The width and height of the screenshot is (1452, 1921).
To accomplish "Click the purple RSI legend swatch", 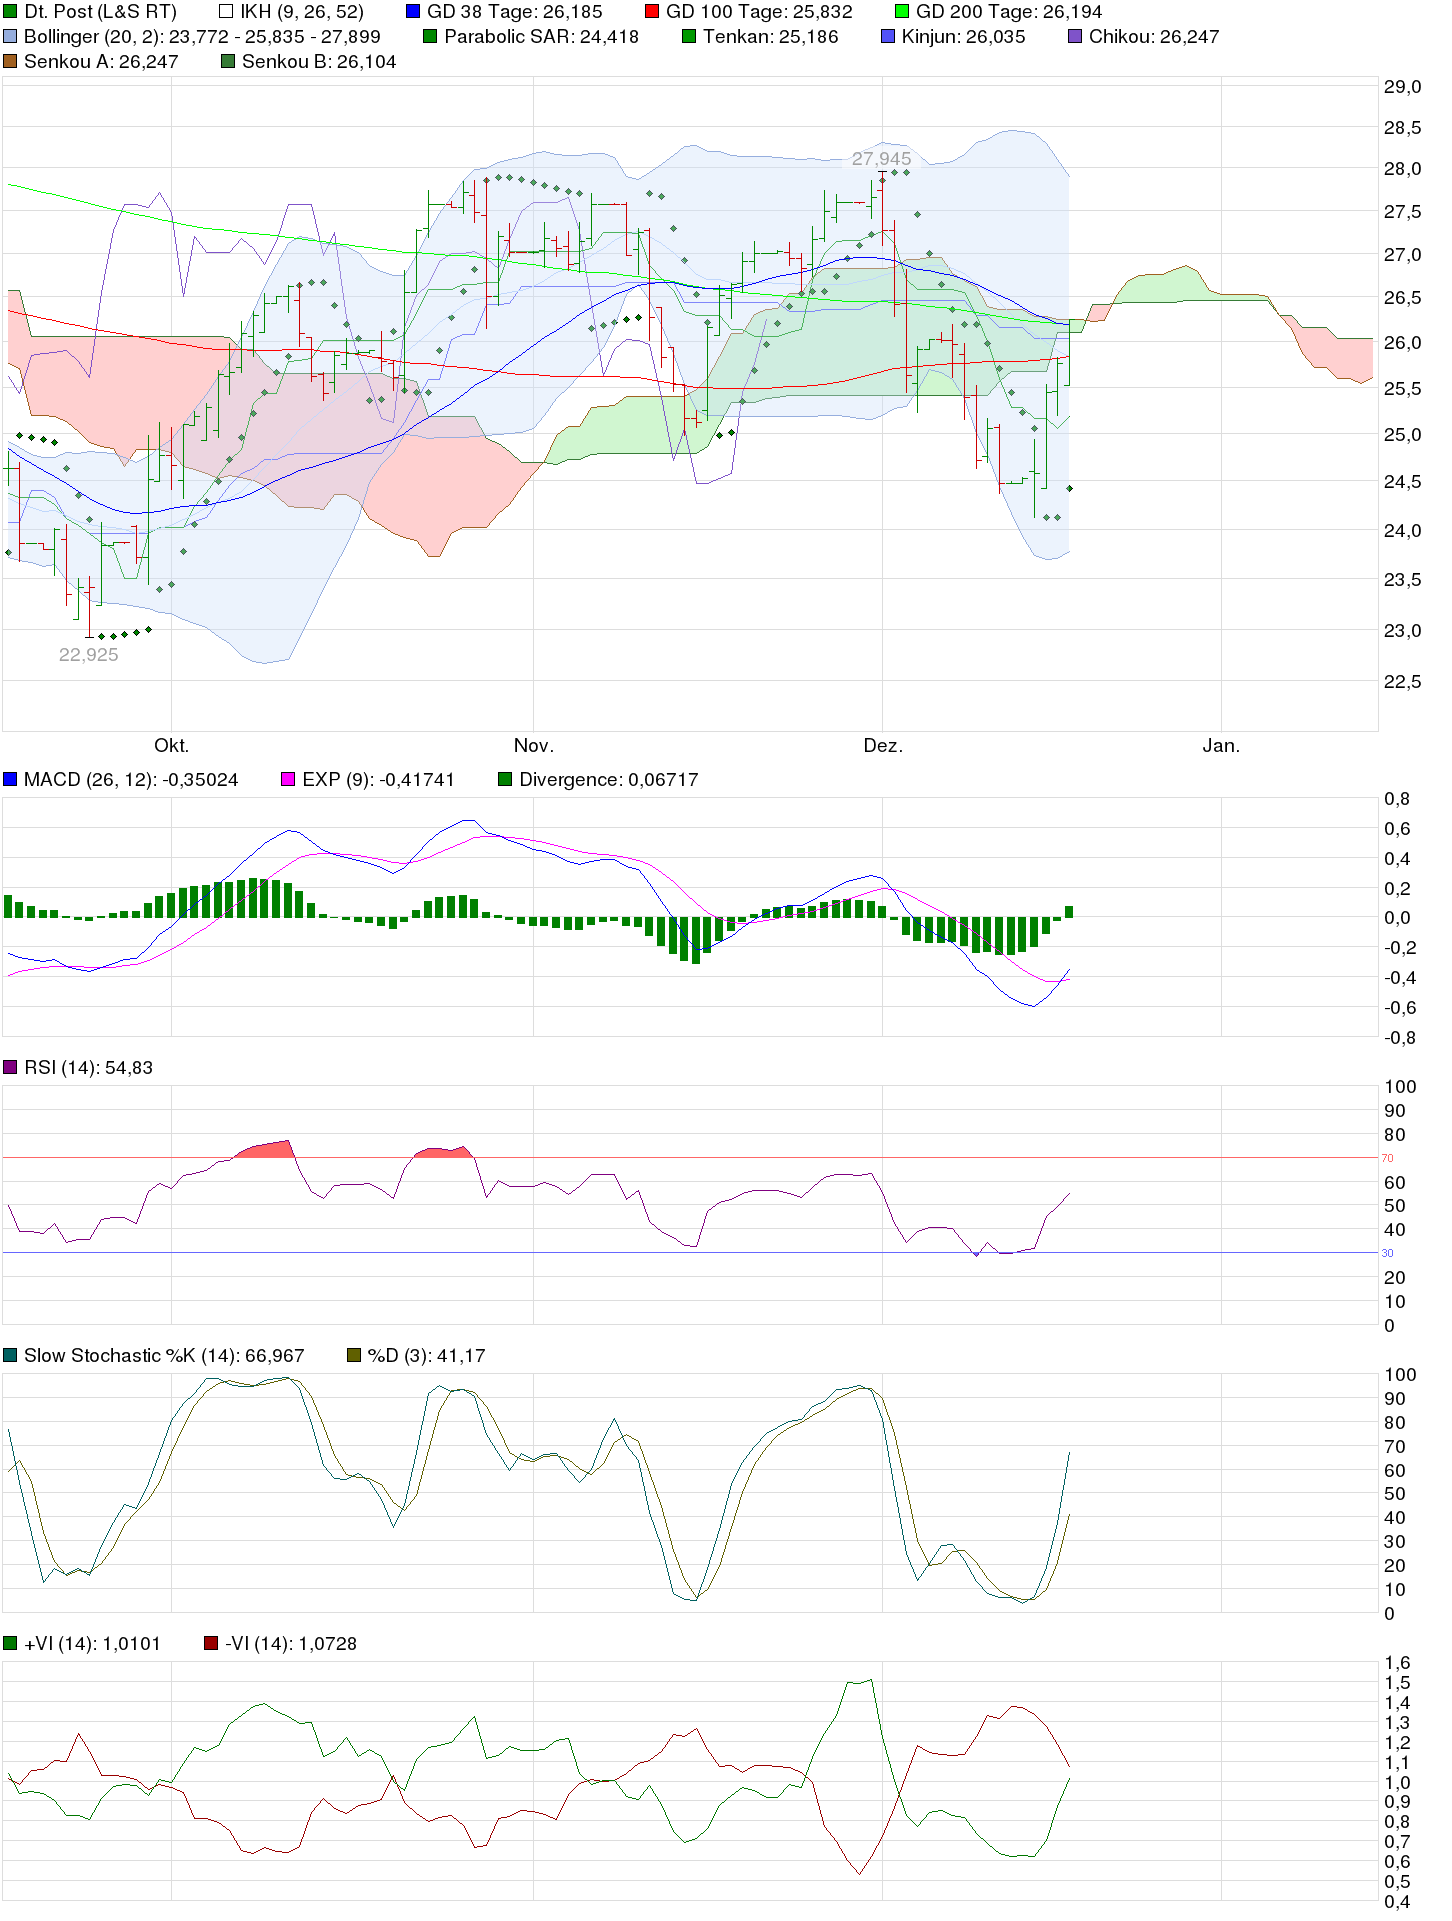I will coord(10,1068).
